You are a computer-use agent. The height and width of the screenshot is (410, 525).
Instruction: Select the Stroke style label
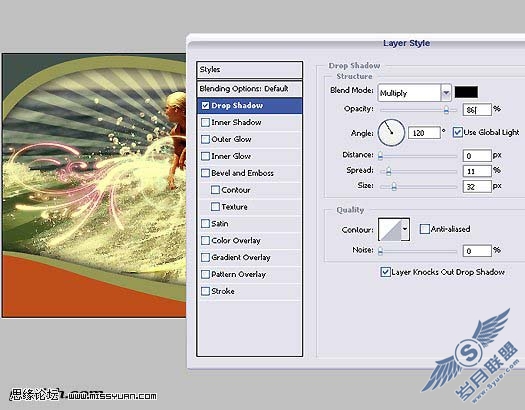click(223, 291)
